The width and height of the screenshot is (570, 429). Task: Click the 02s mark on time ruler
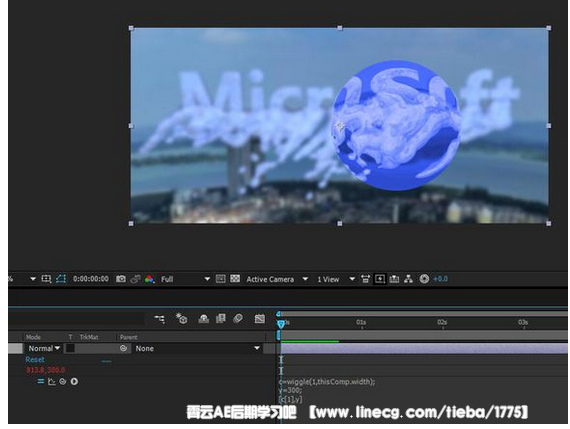[442, 322]
